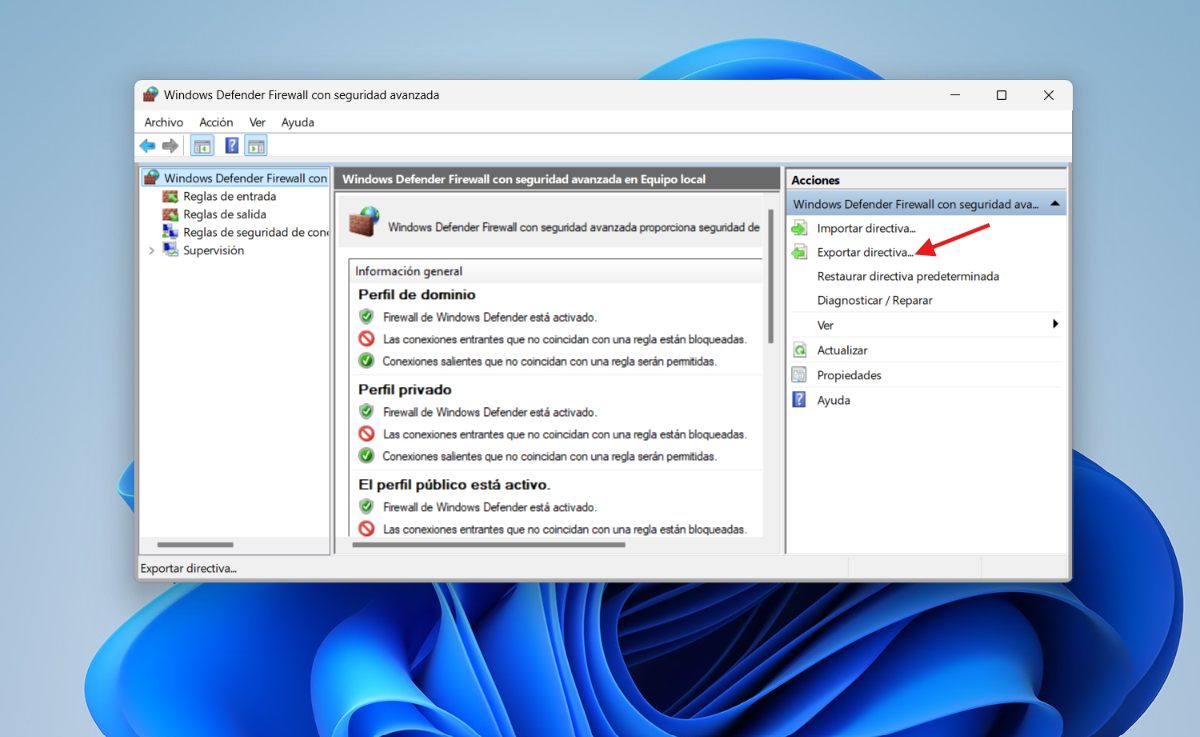Image resolution: width=1200 pixels, height=737 pixels.
Task: Click red blocked icon under Perfil privado
Action: pyautogui.click(x=366, y=434)
